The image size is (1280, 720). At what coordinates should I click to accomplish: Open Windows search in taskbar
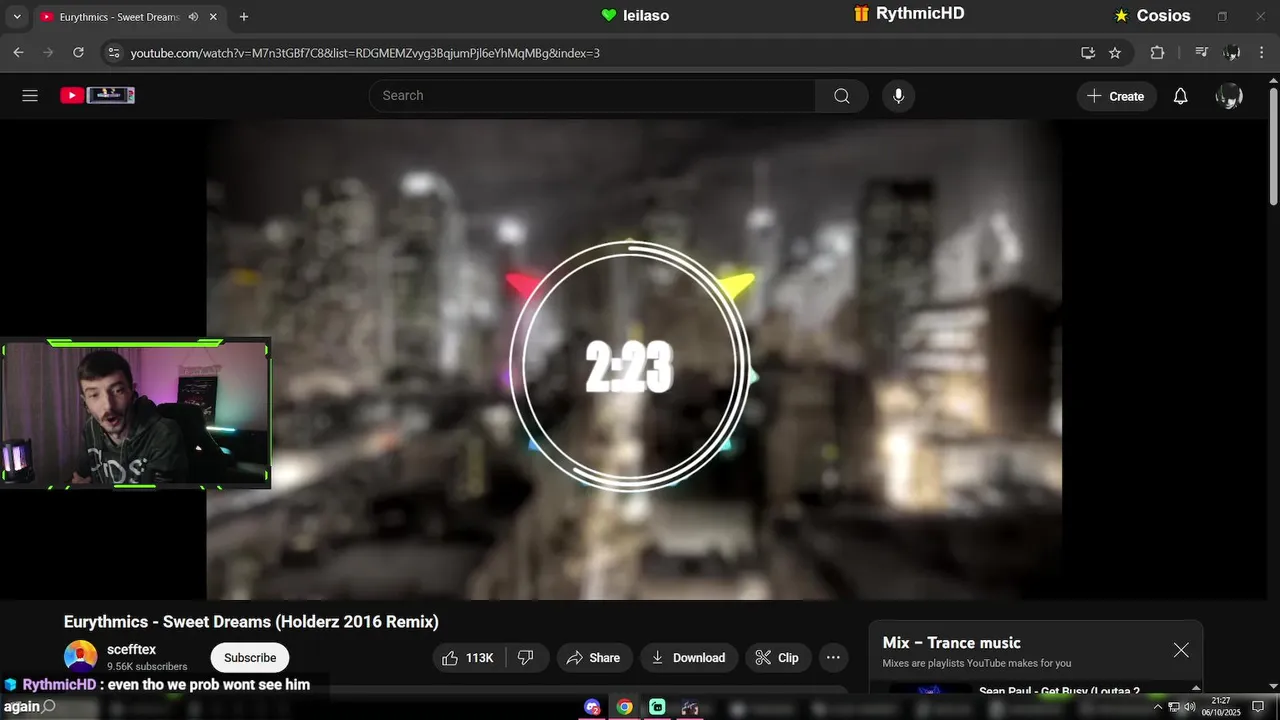48,706
